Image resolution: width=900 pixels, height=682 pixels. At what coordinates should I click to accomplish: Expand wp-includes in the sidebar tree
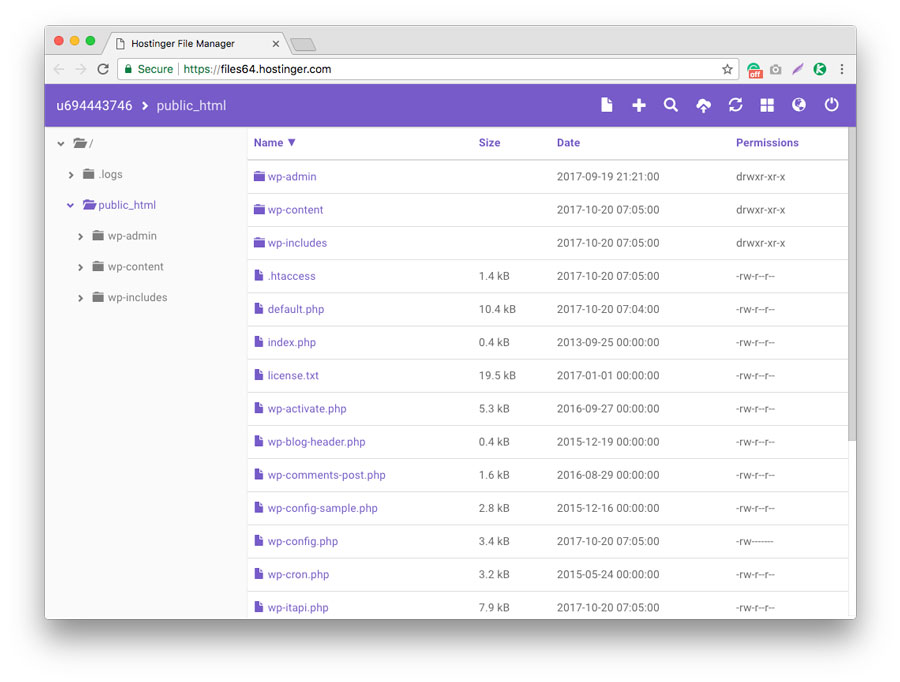pos(80,298)
